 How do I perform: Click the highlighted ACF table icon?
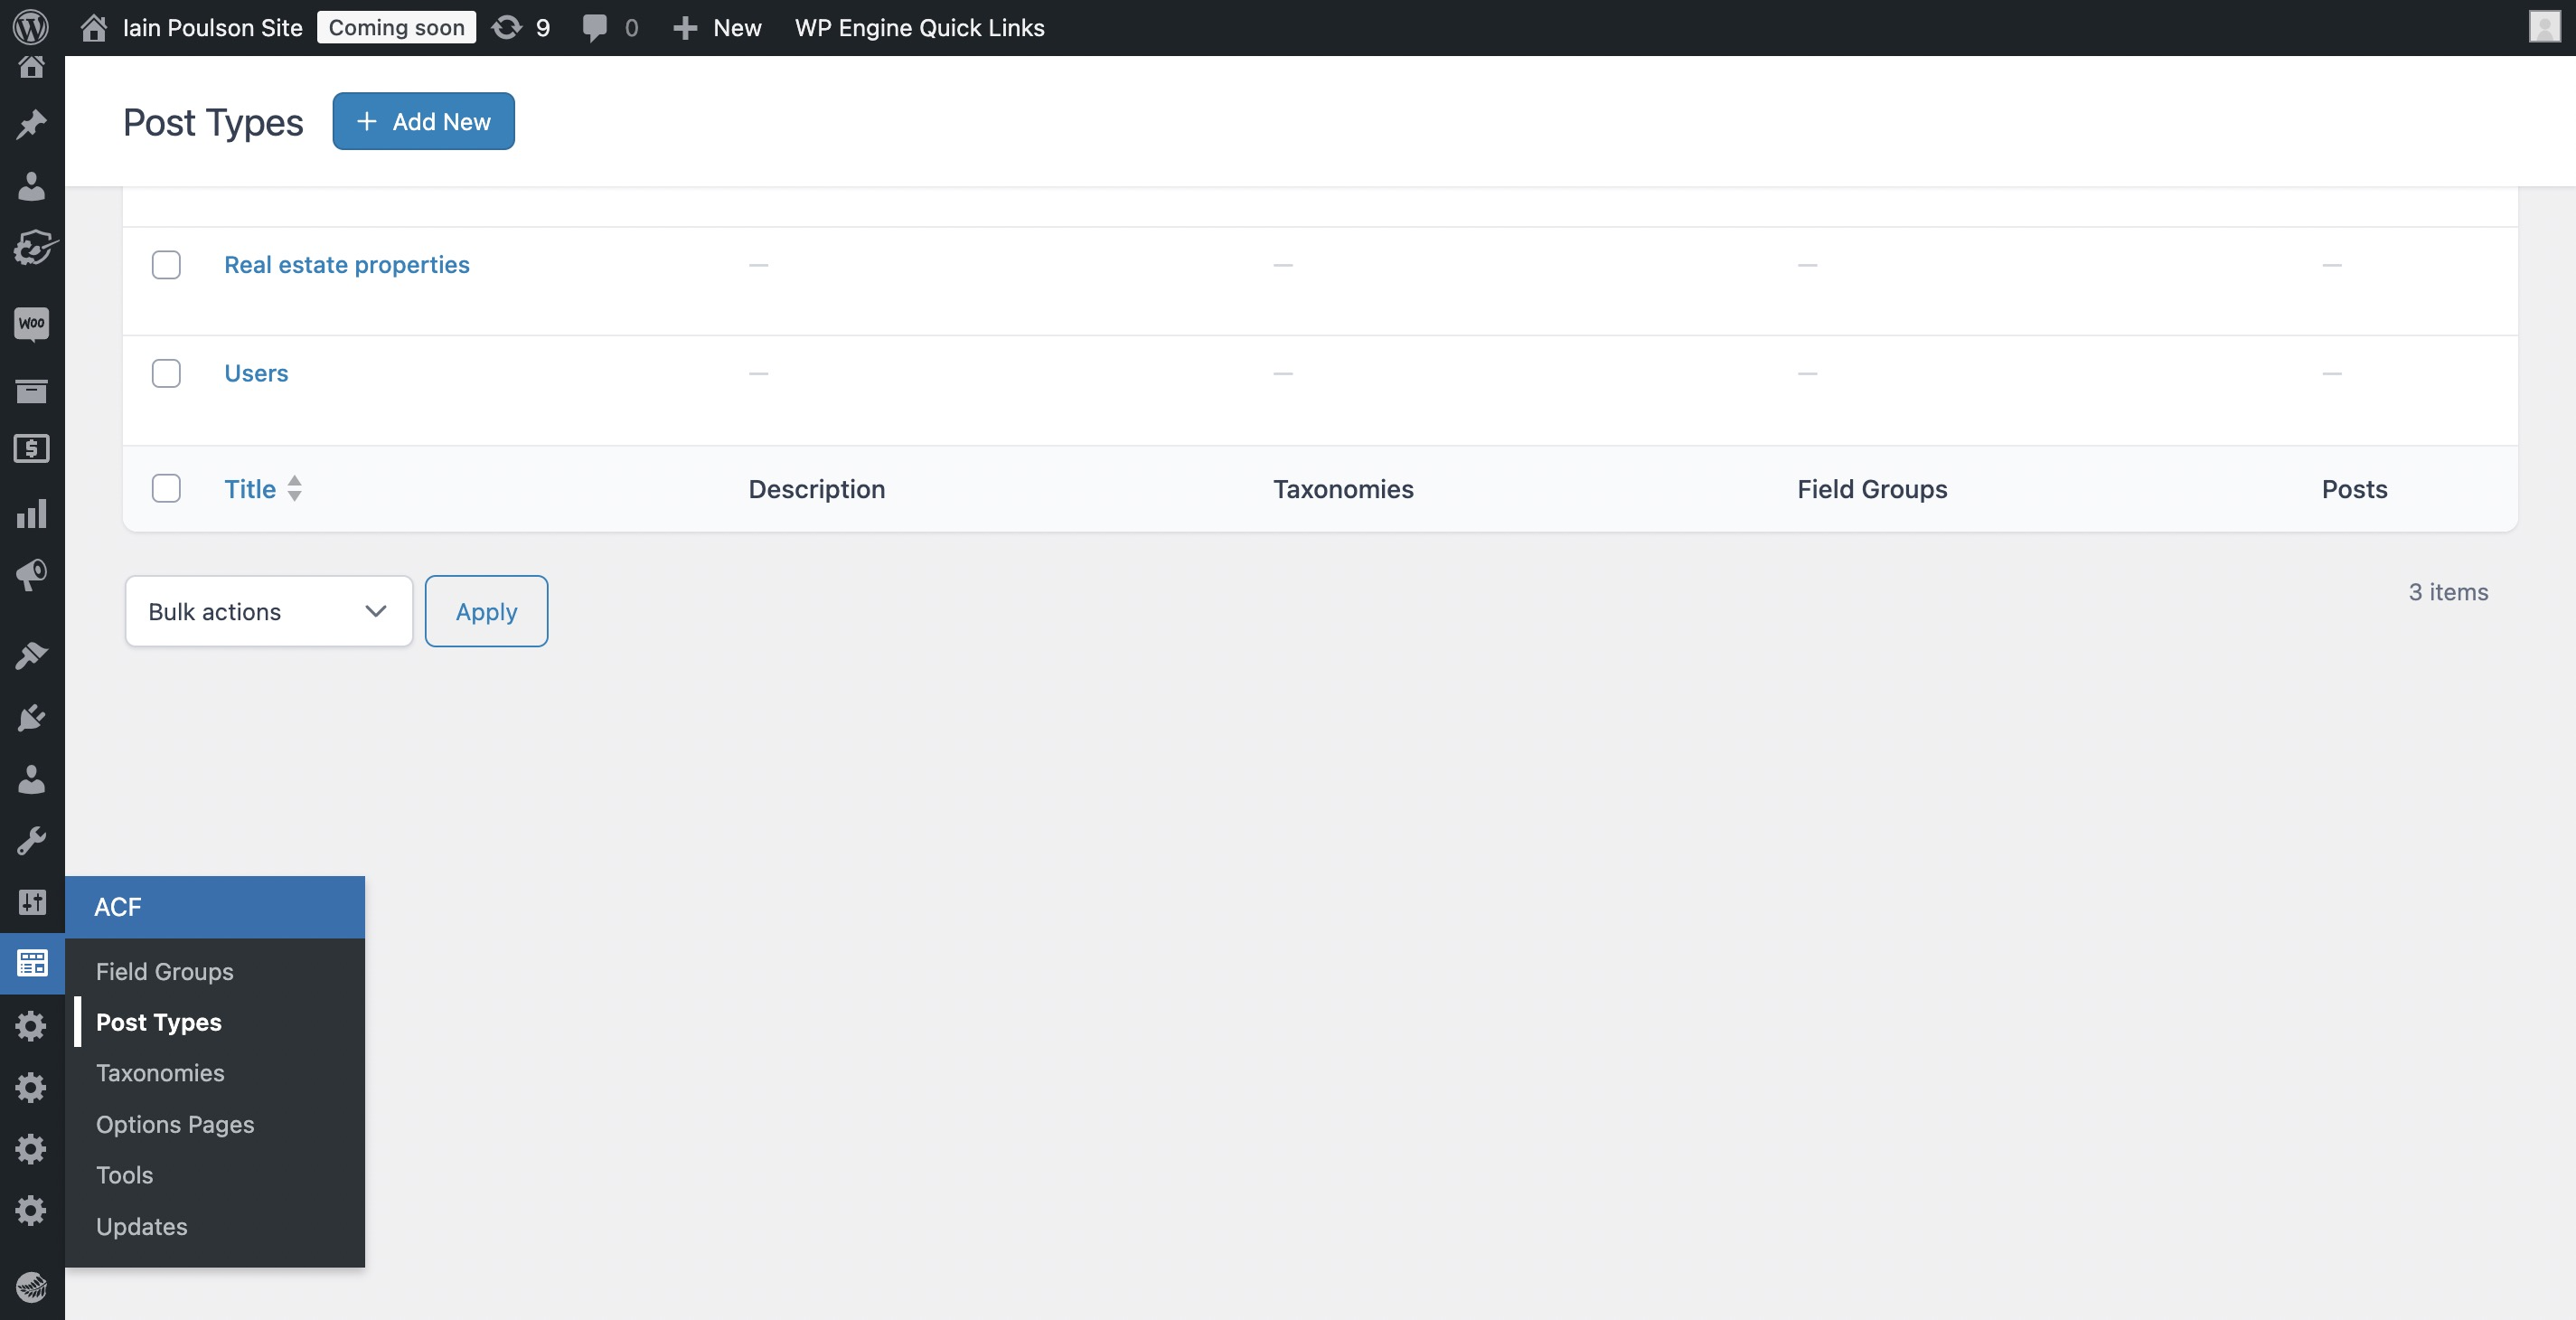point(32,964)
